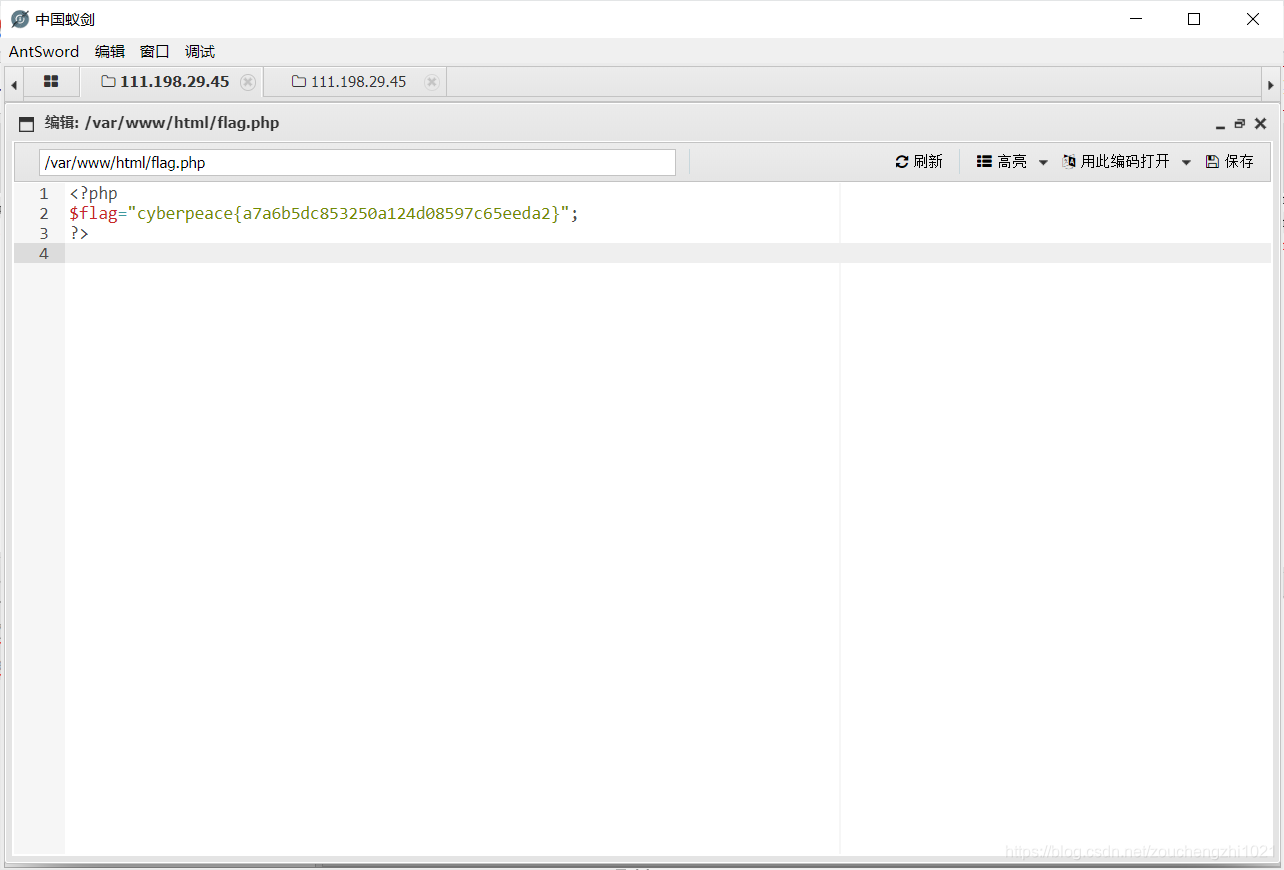Click the <?php code line
Screen dimensions: 1284x870
point(93,194)
